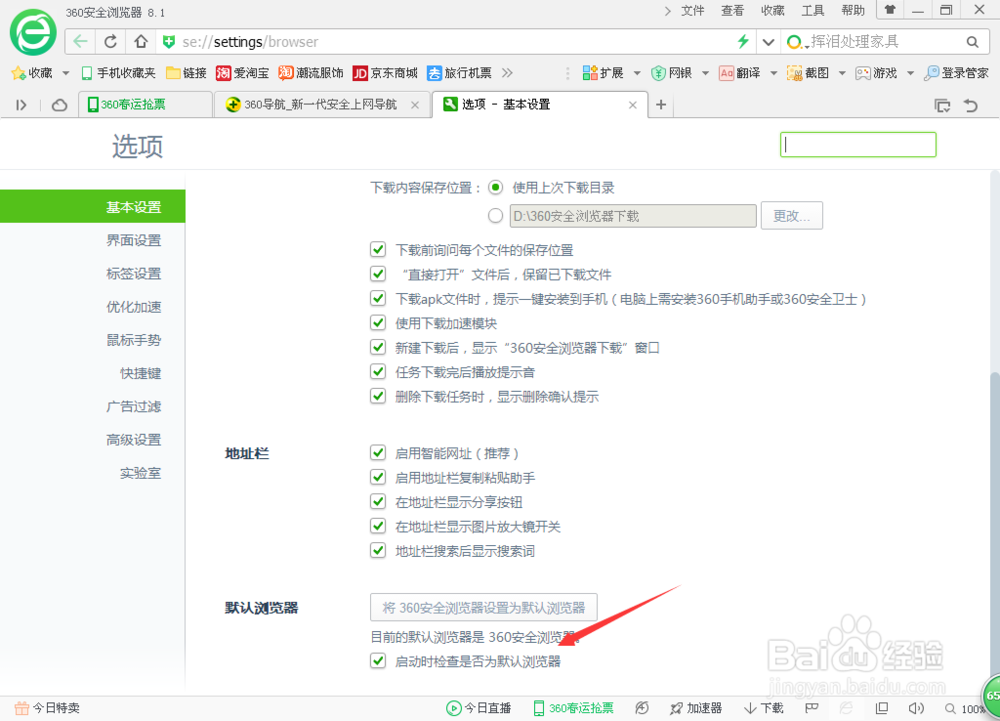Toggle the sidebar panel icon left of tabs
Image resolution: width=1000 pixels, height=721 pixels.
[21, 105]
